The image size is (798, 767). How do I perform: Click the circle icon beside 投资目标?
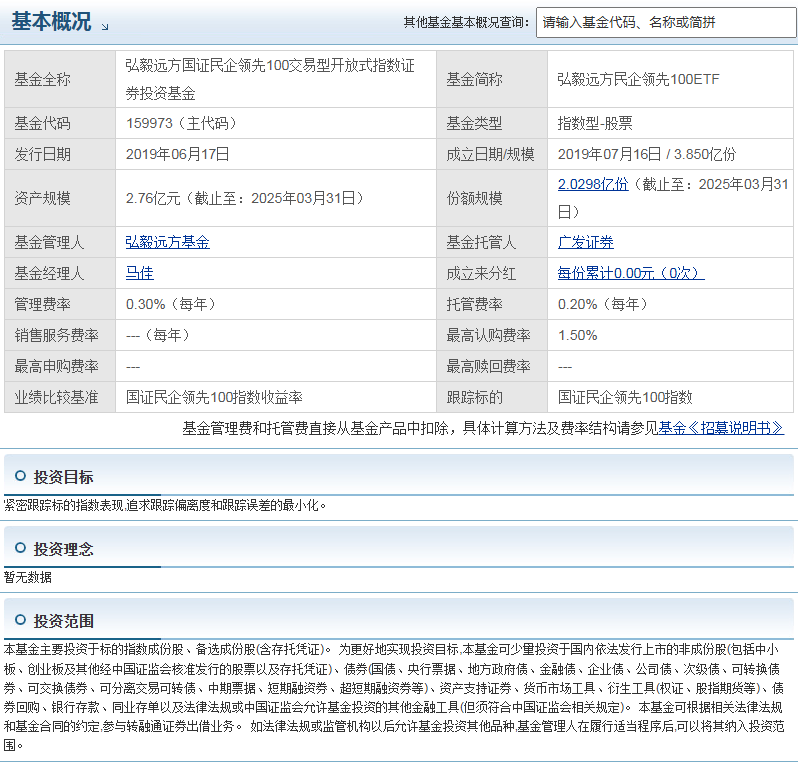pos(20,476)
